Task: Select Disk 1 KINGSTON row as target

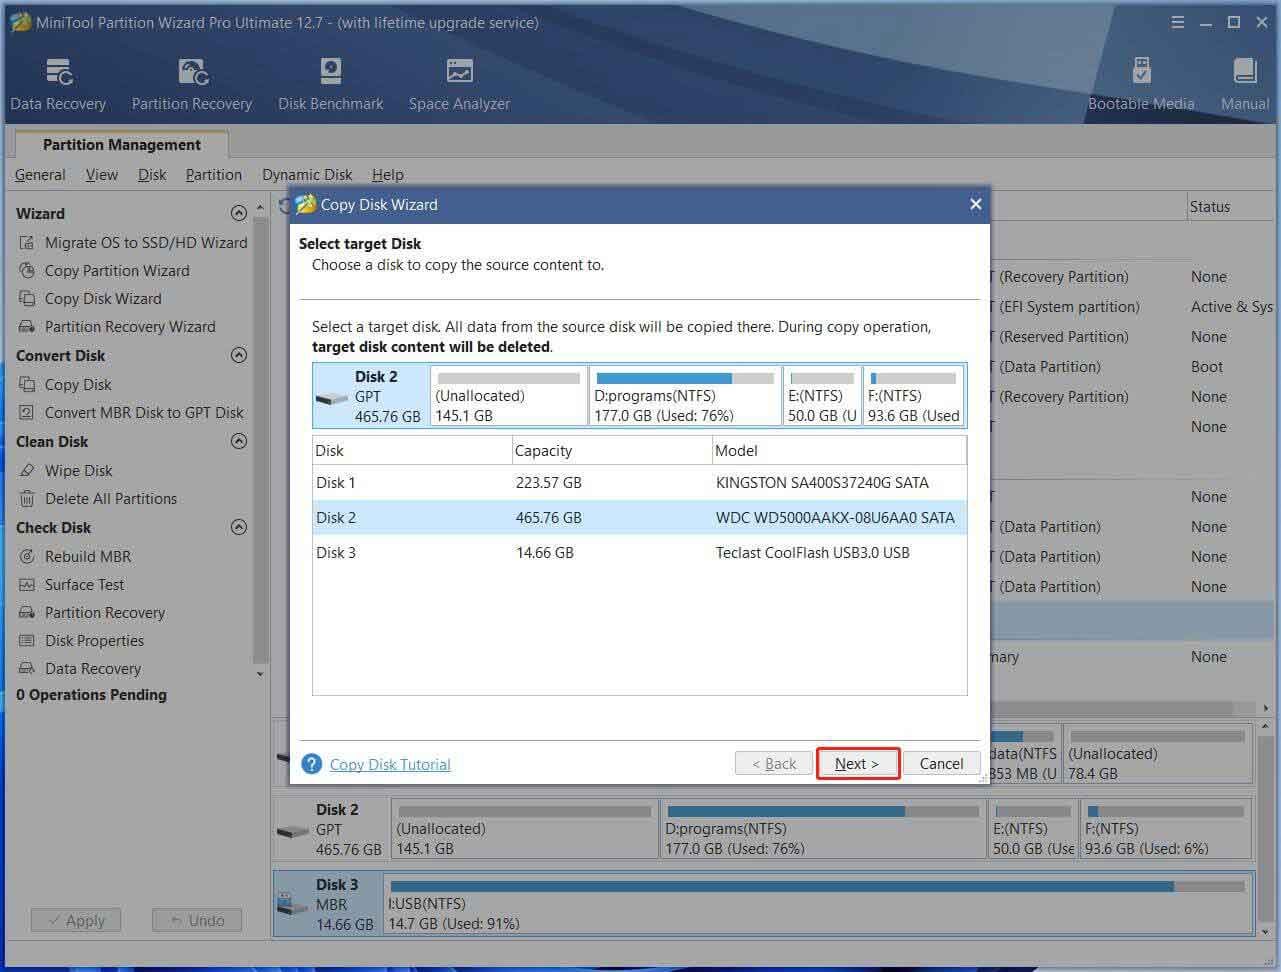Action: tap(640, 483)
